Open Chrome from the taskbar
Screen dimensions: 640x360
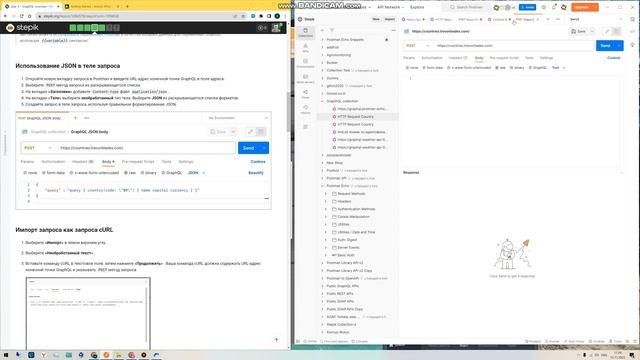click(x=94, y=355)
